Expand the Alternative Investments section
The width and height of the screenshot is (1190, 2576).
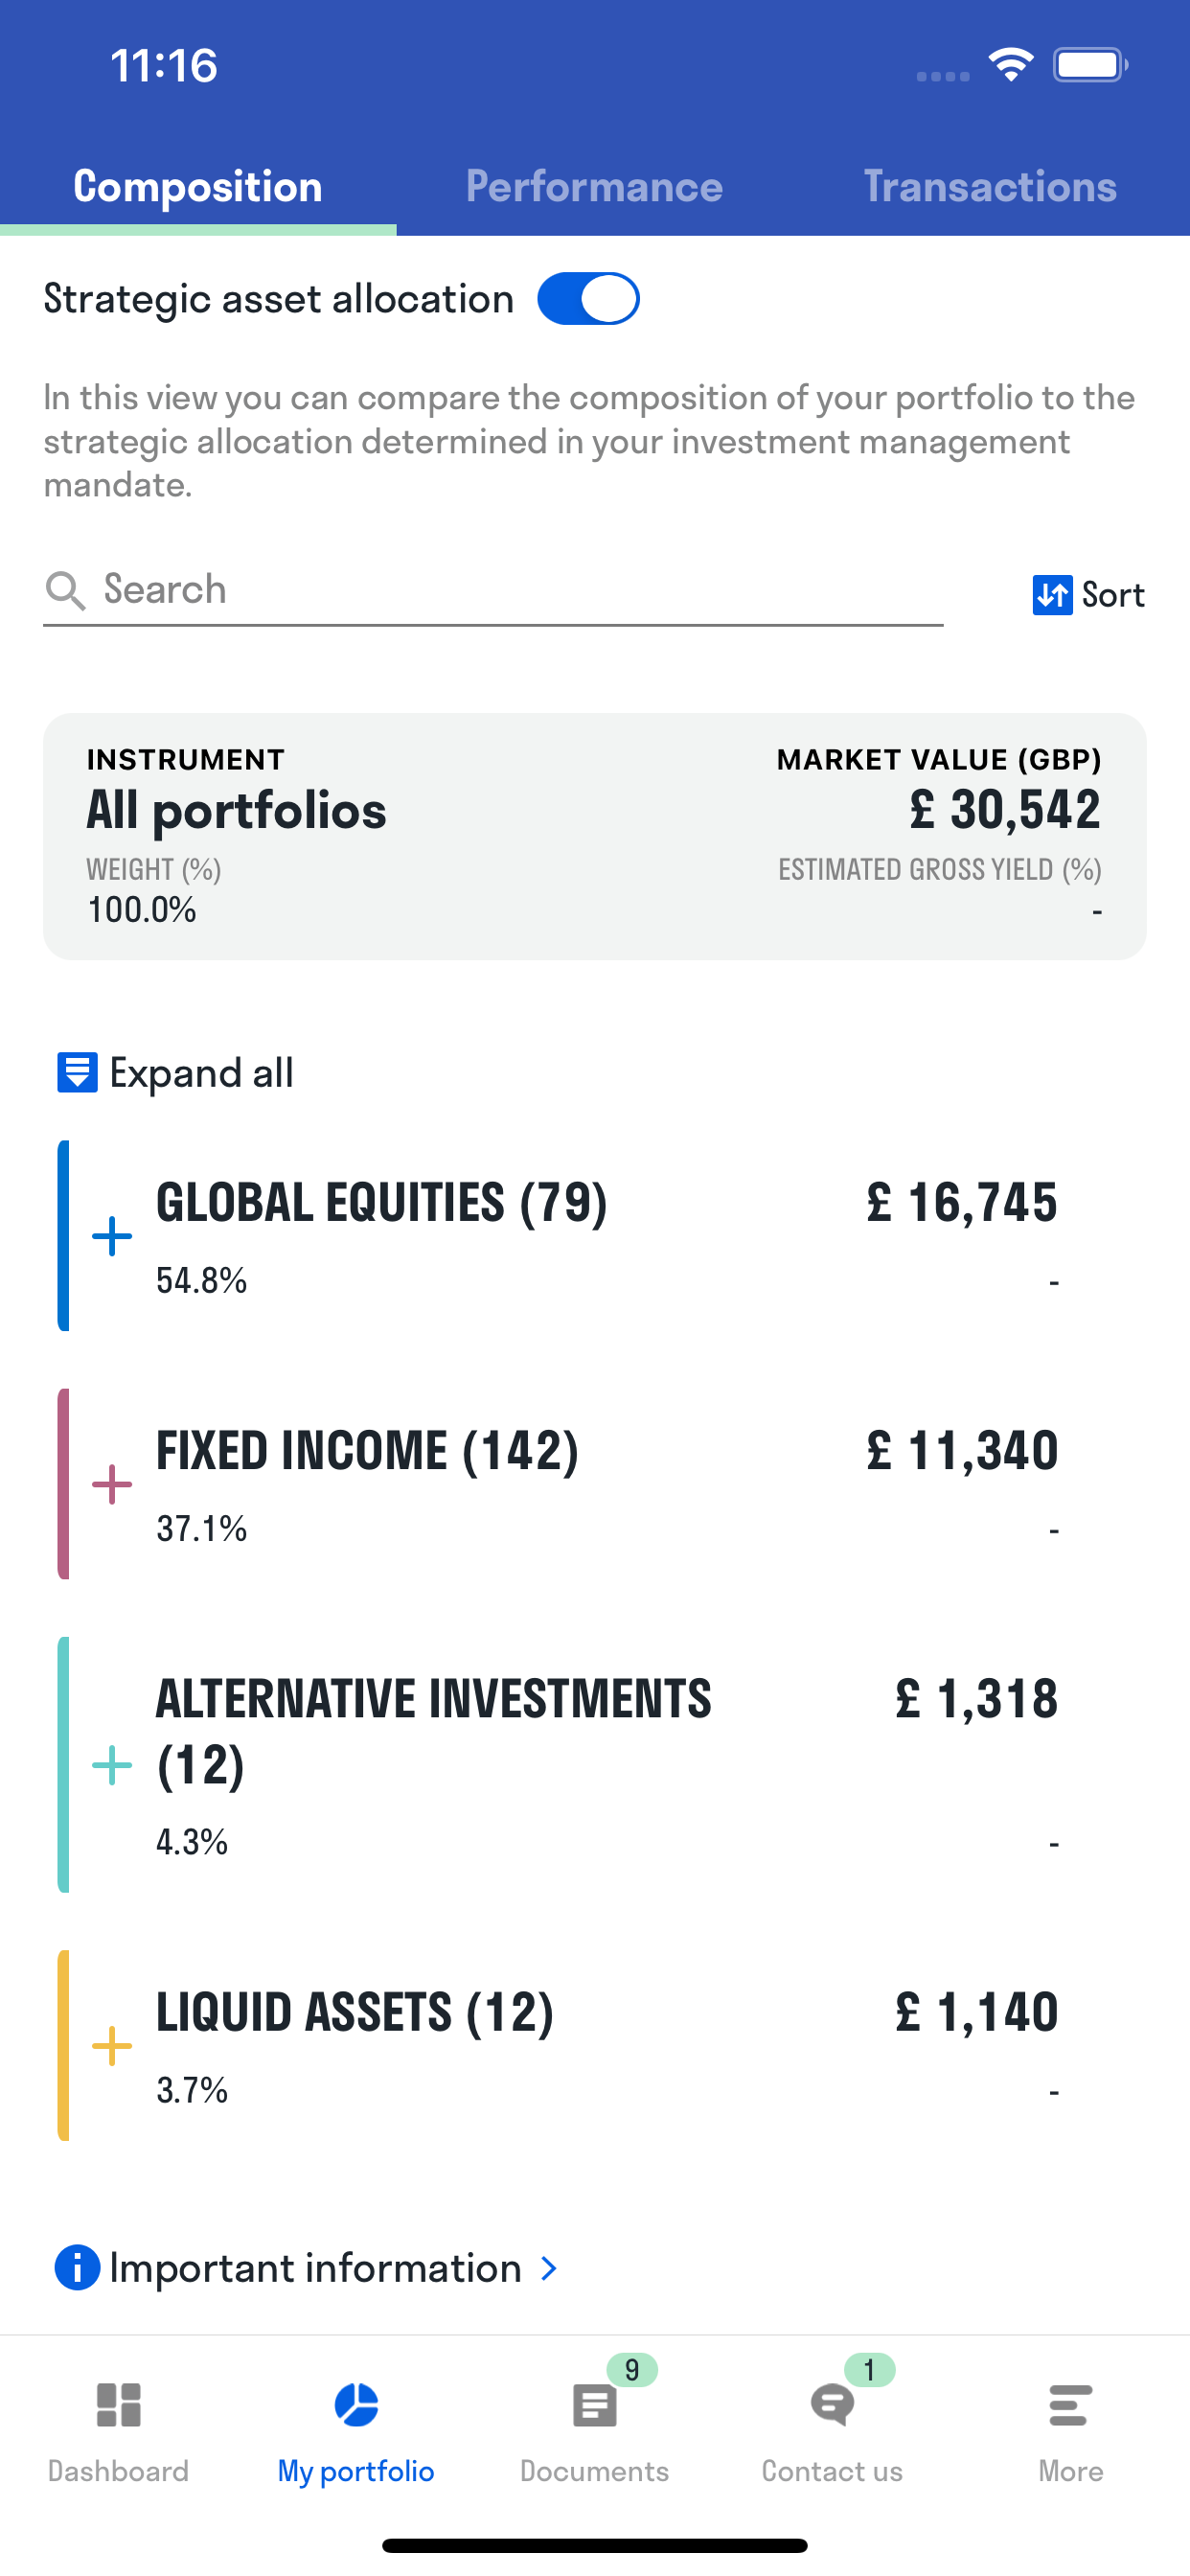pyautogui.click(x=112, y=1765)
